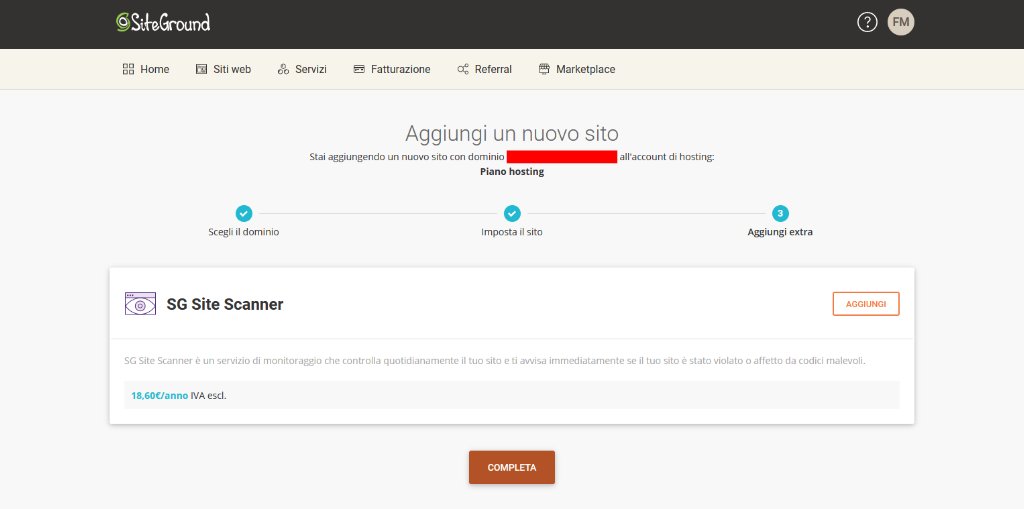Open the Fatturazione menu item
Screen dimensions: 1024x509
click(392, 69)
